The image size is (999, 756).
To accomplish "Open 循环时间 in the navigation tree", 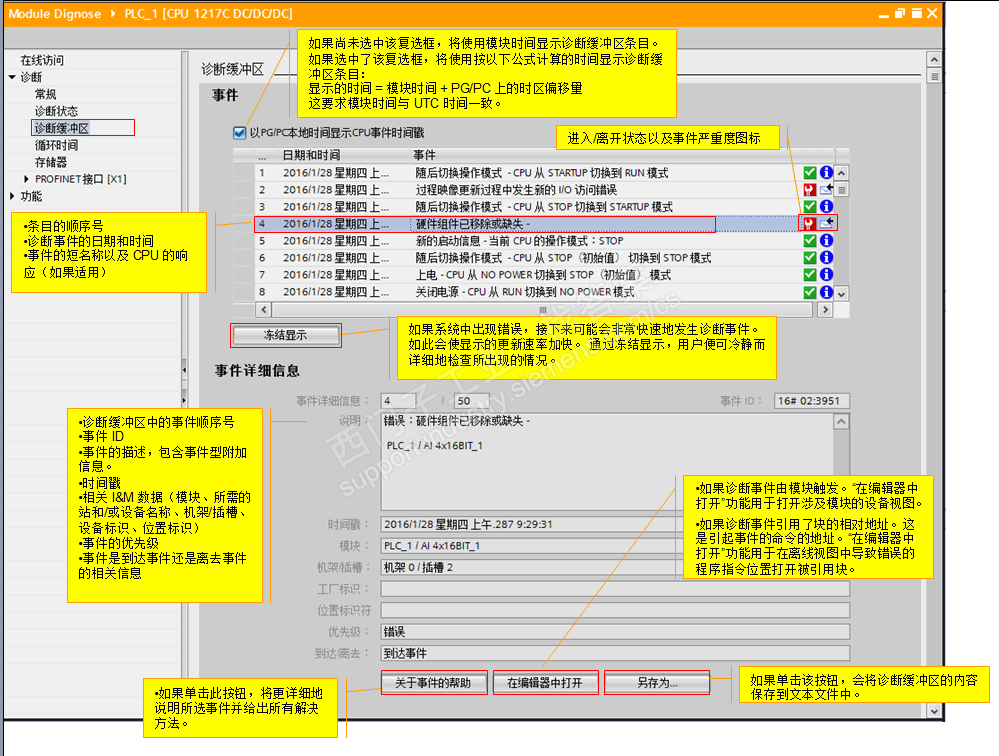I will pos(56,145).
